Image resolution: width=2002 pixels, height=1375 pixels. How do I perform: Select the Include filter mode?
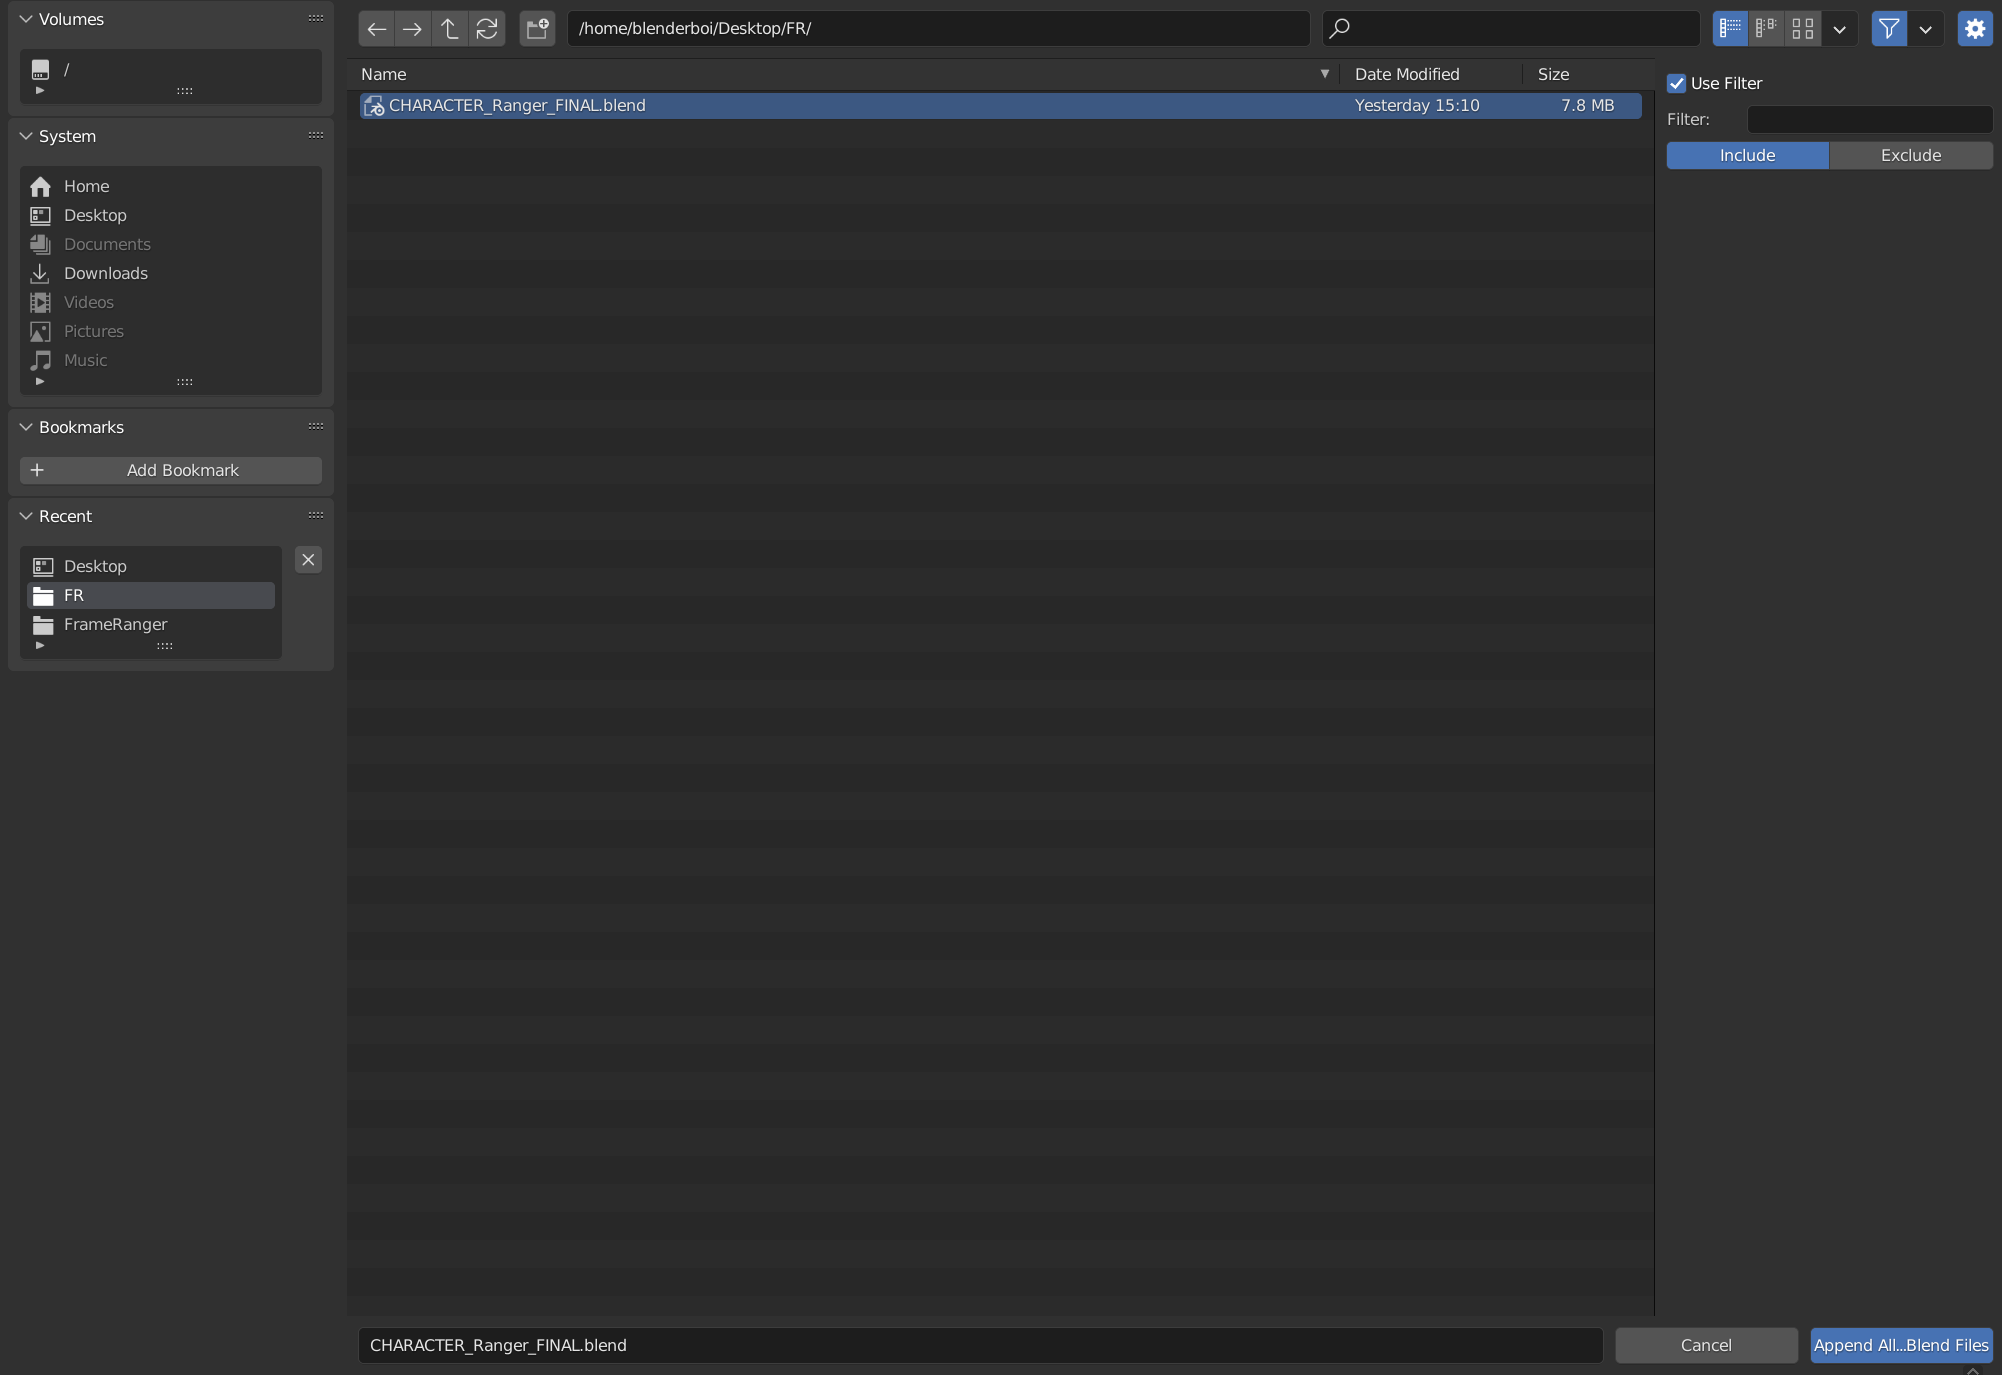(1748, 155)
